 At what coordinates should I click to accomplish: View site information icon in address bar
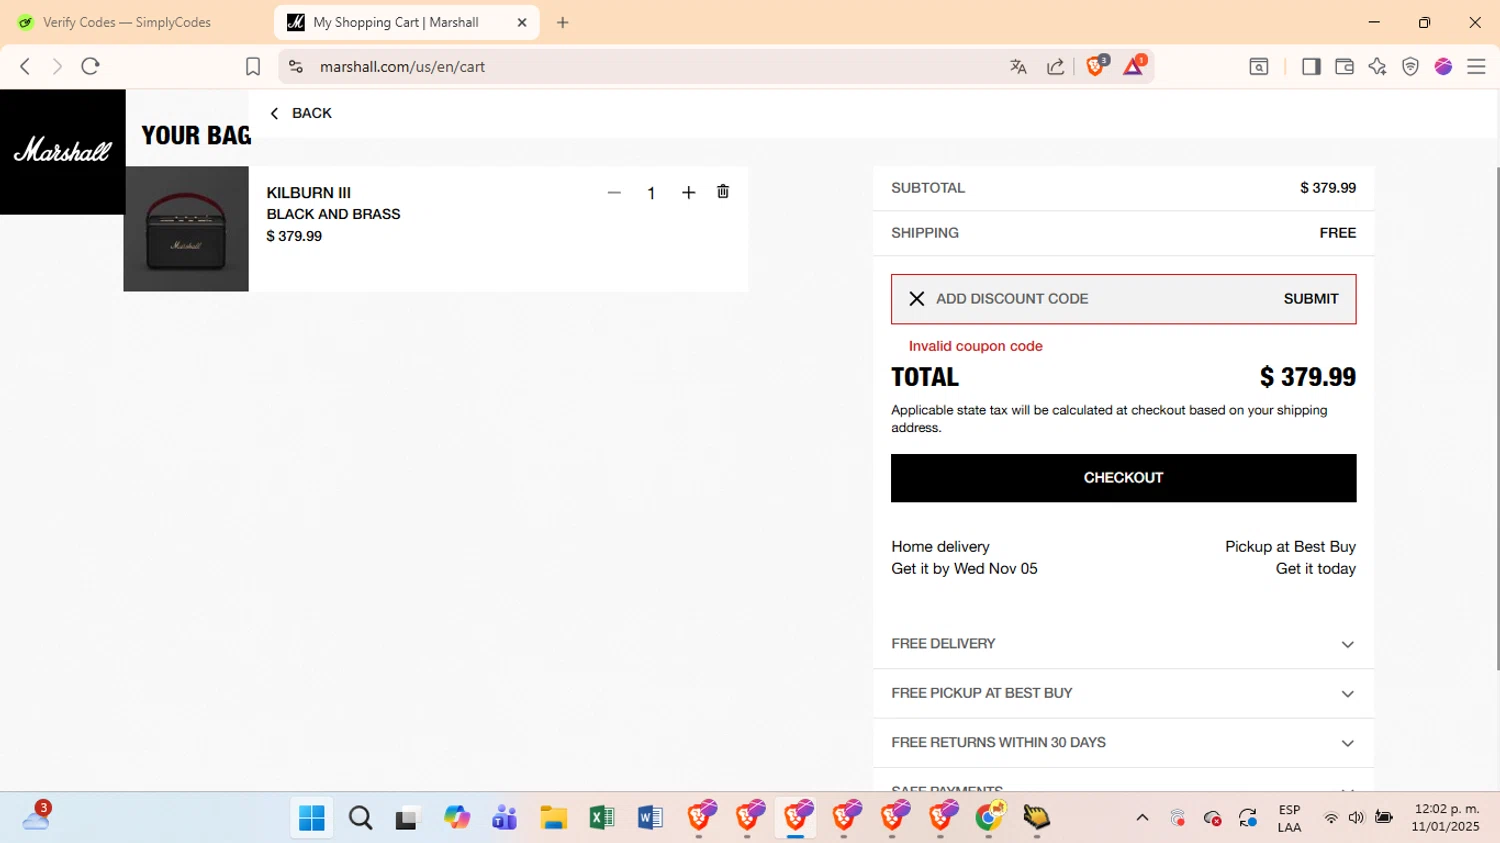coord(296,66)
